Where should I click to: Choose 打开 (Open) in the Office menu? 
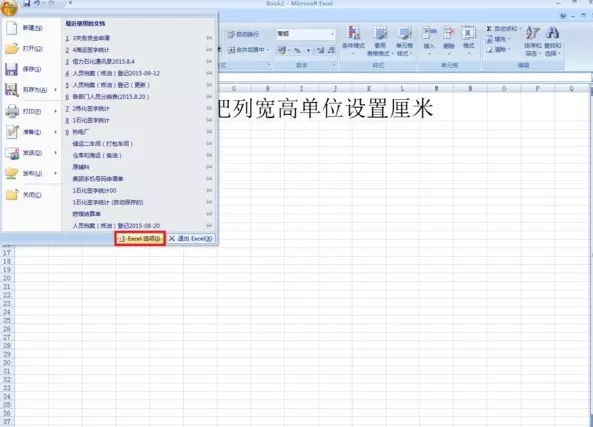tap(32, 49)
